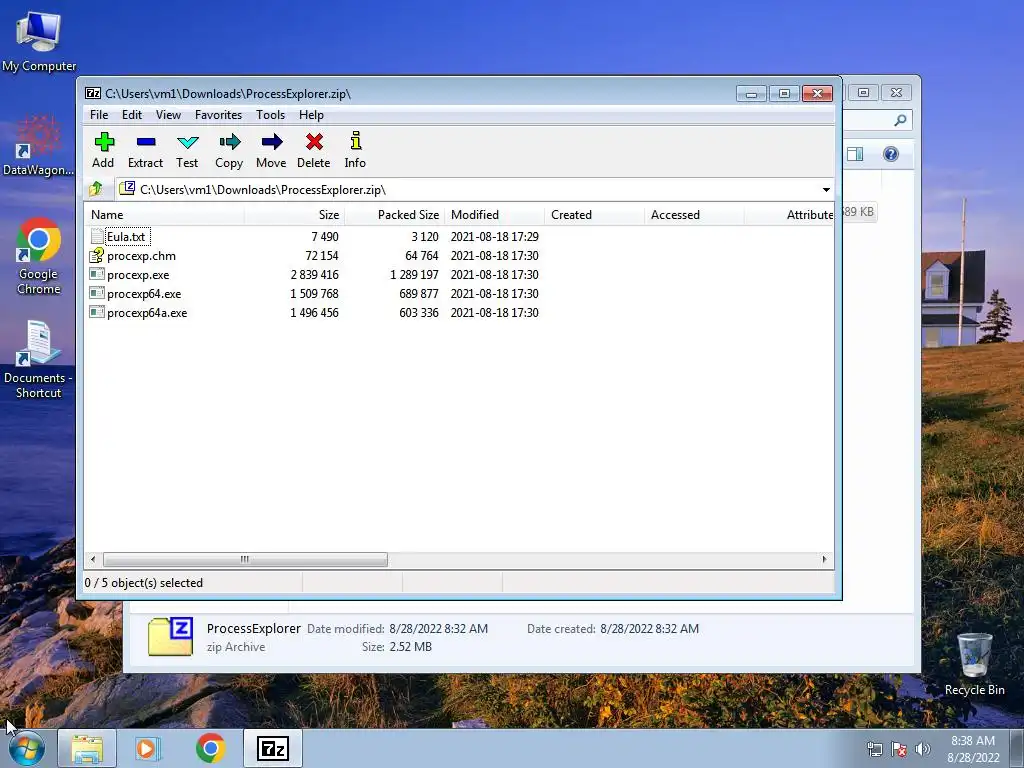The image size is (1024, 768).
Task: Sort by the Size column header
Action: coord(294,215)
